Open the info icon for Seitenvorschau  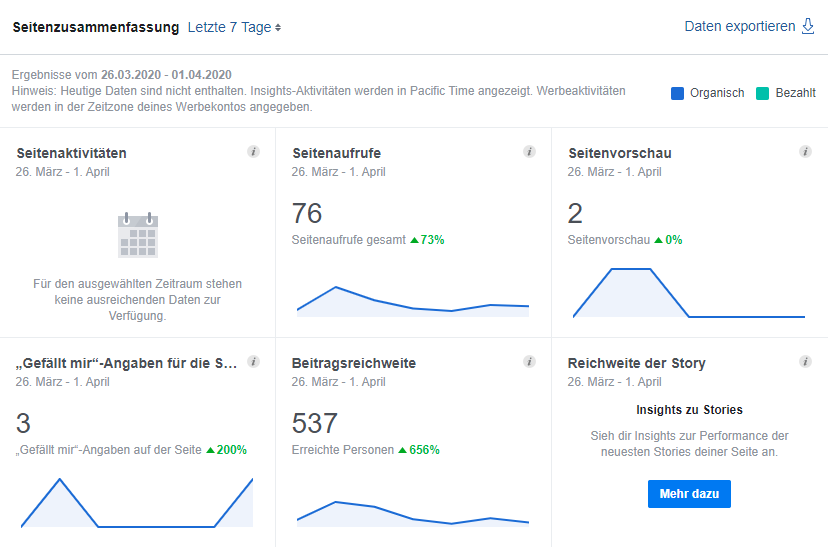point(805,152)
